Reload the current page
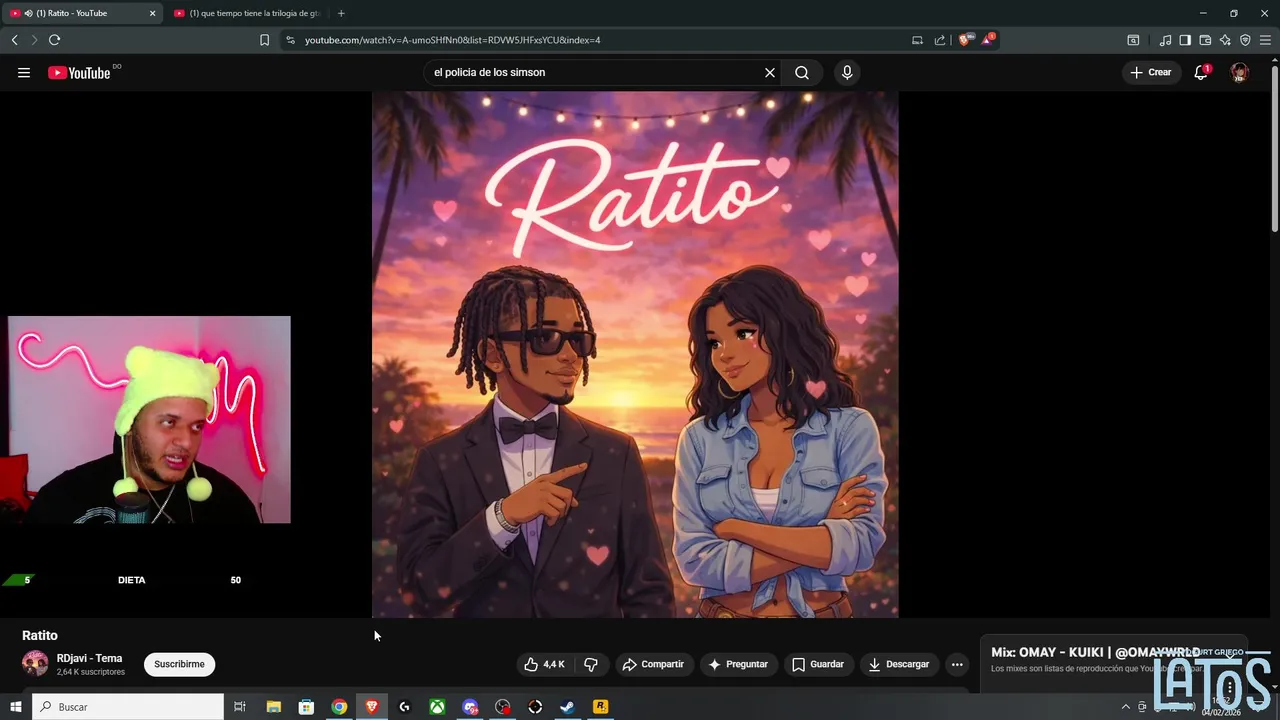Viewport: 1280px width, 720px height. pos(54,40)
